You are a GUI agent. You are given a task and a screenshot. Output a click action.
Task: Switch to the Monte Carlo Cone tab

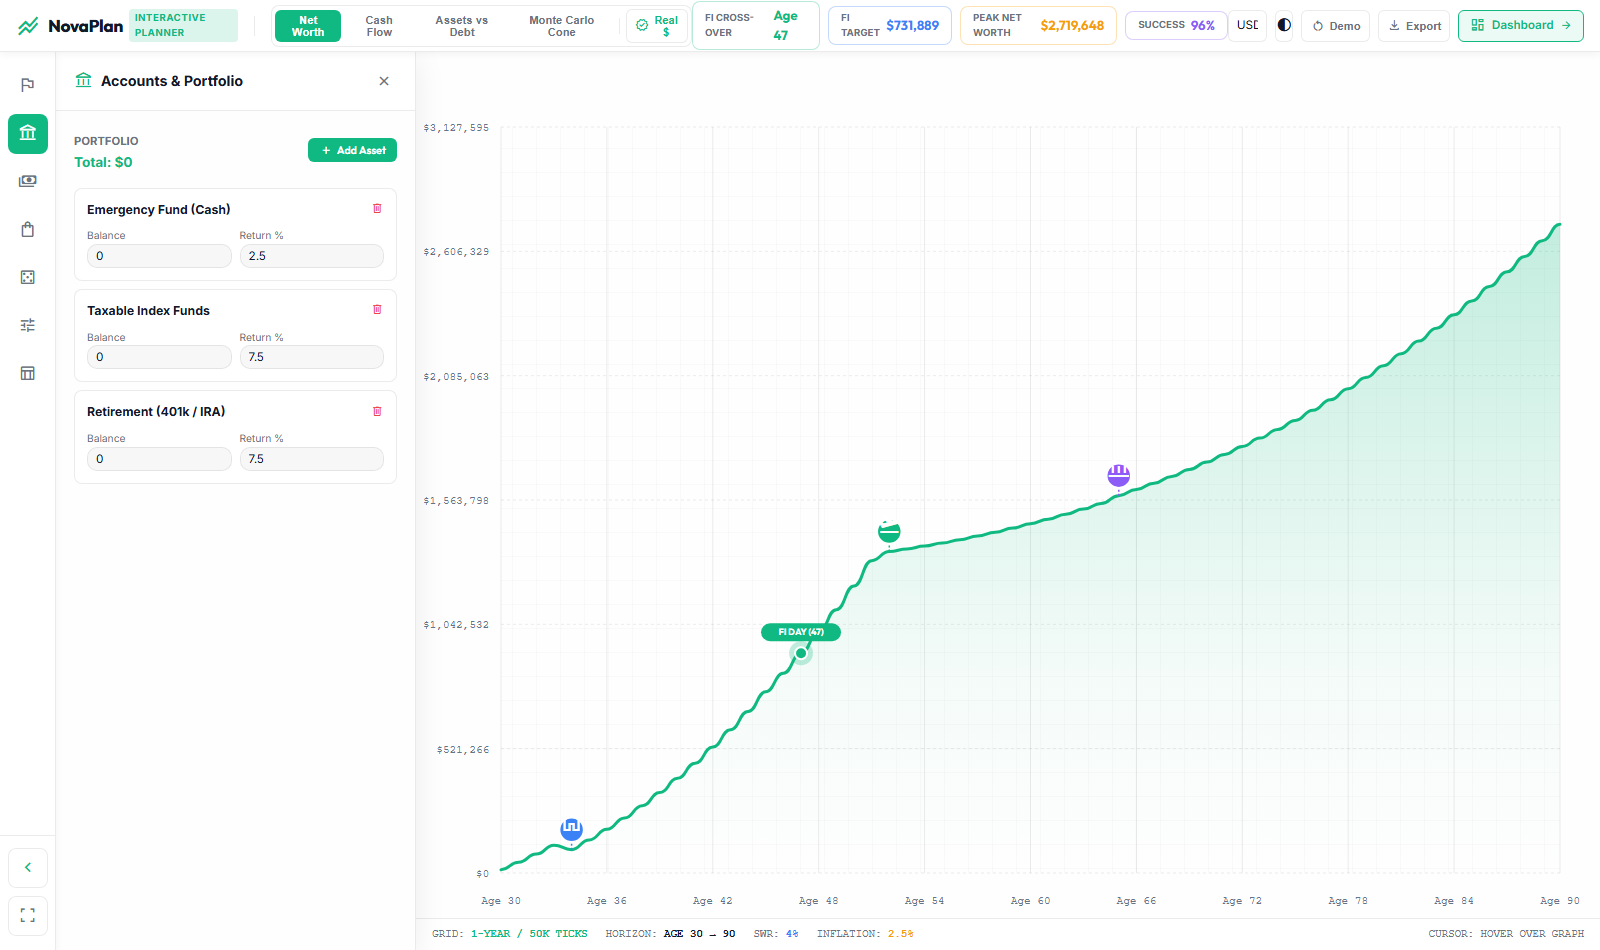pyautogui.click(x=561, y=26)
